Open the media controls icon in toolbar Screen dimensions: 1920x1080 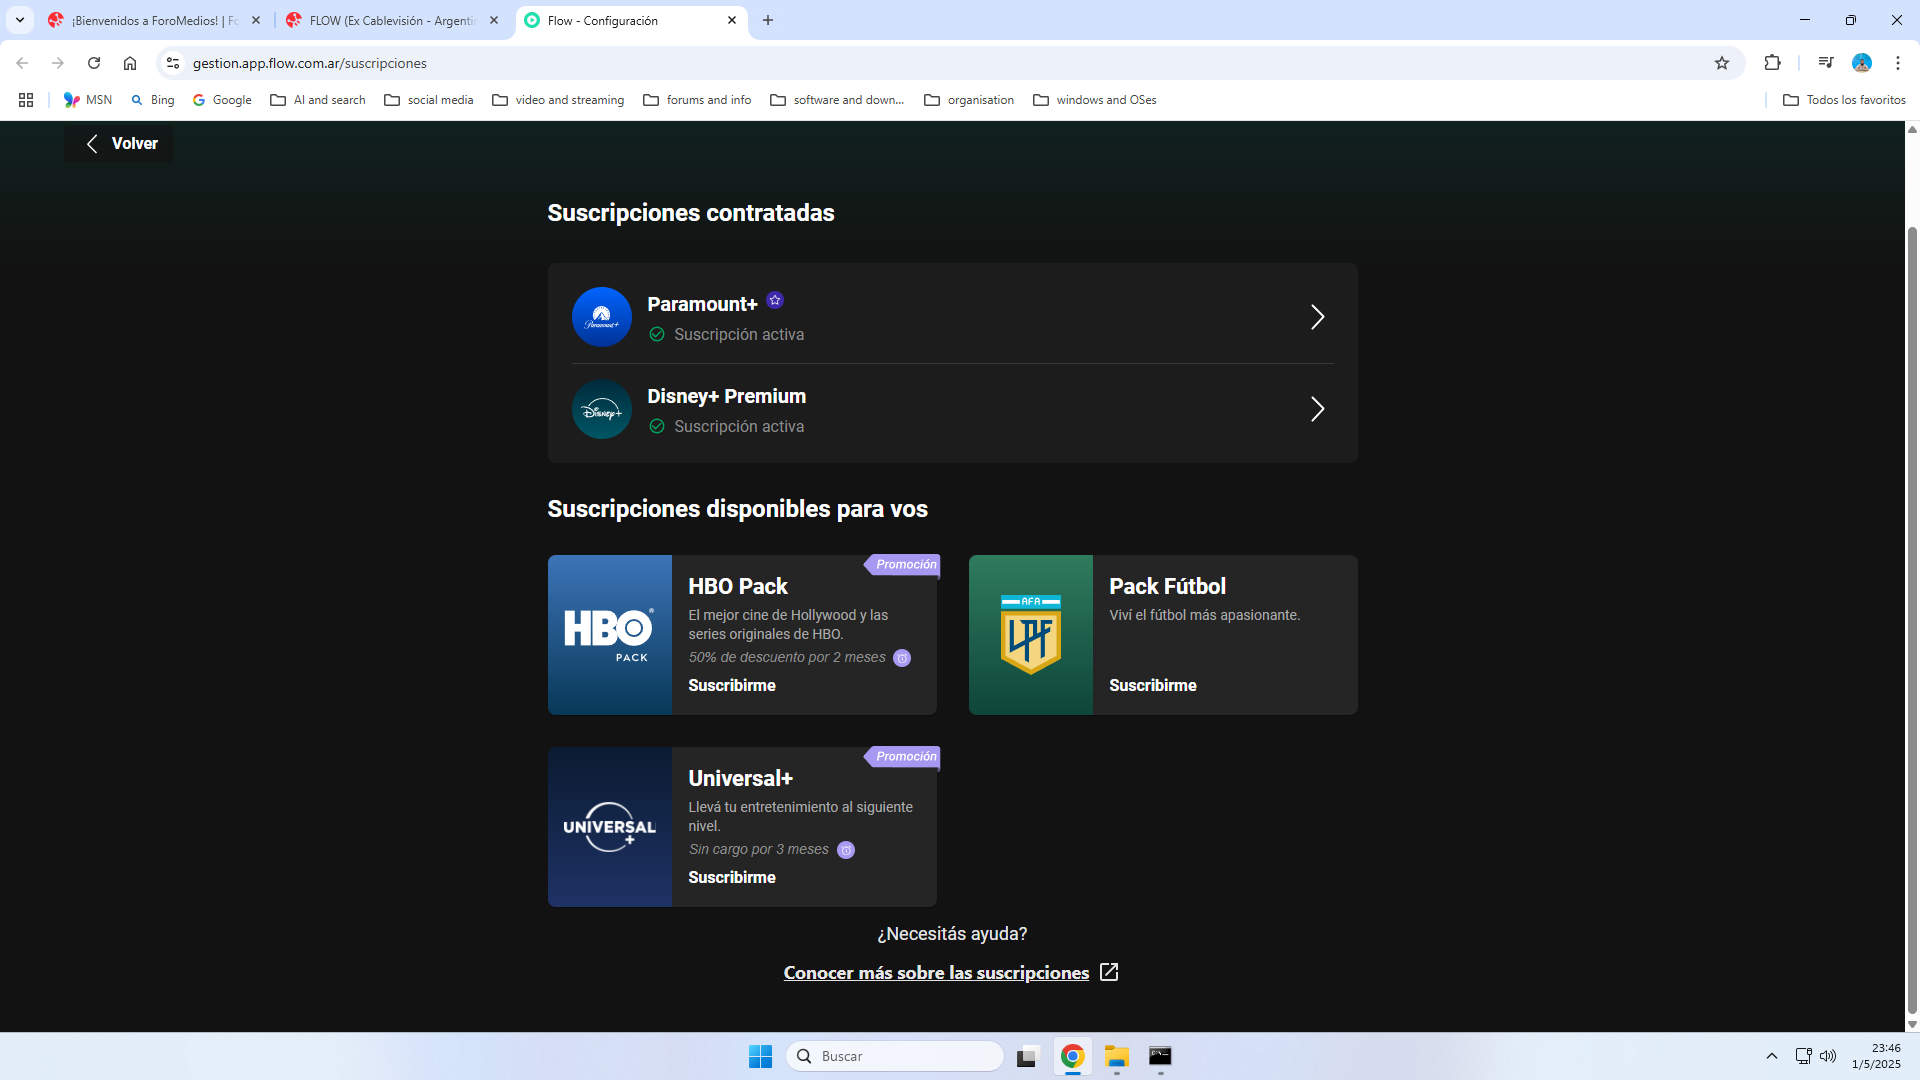[1826, 63]
